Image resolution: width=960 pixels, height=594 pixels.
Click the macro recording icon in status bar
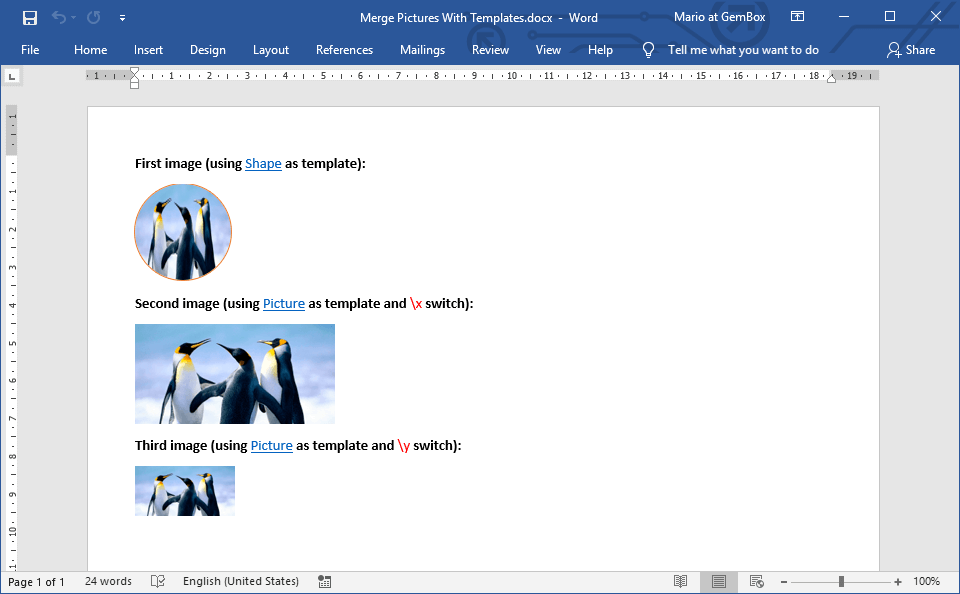click(324, 581)
